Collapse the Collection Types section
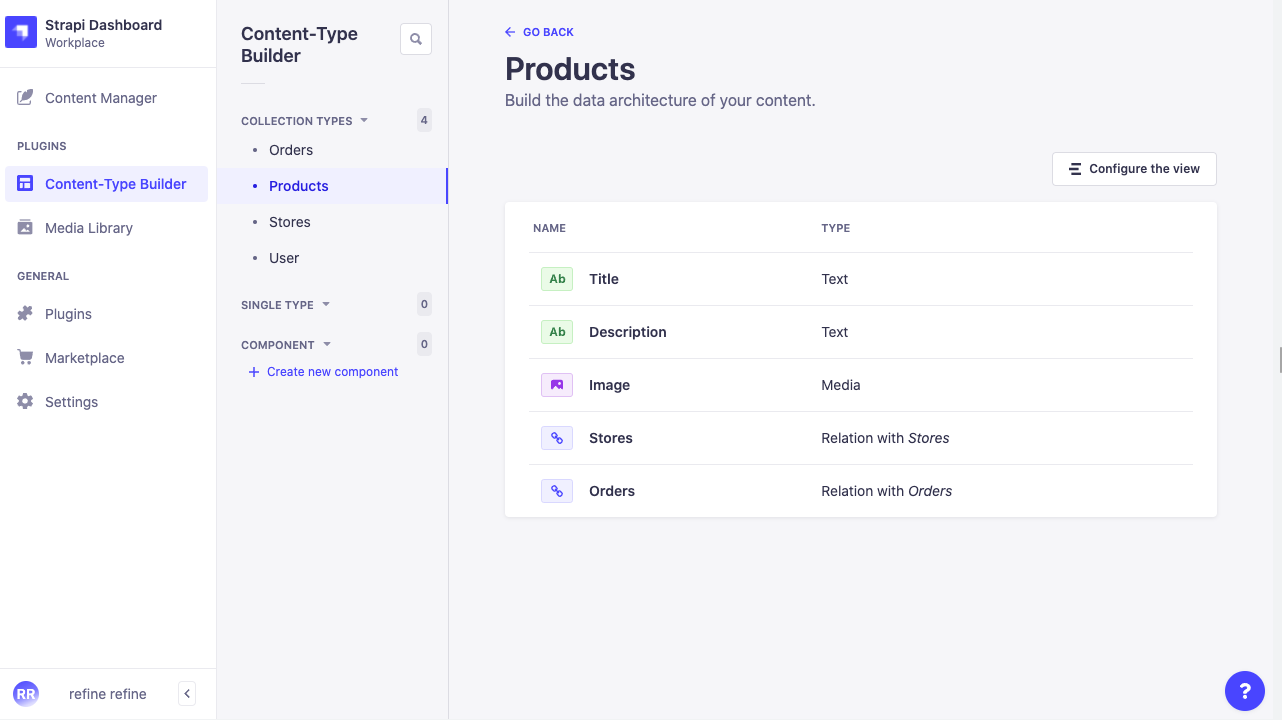The image size is (1282, 720). [366, 120]
